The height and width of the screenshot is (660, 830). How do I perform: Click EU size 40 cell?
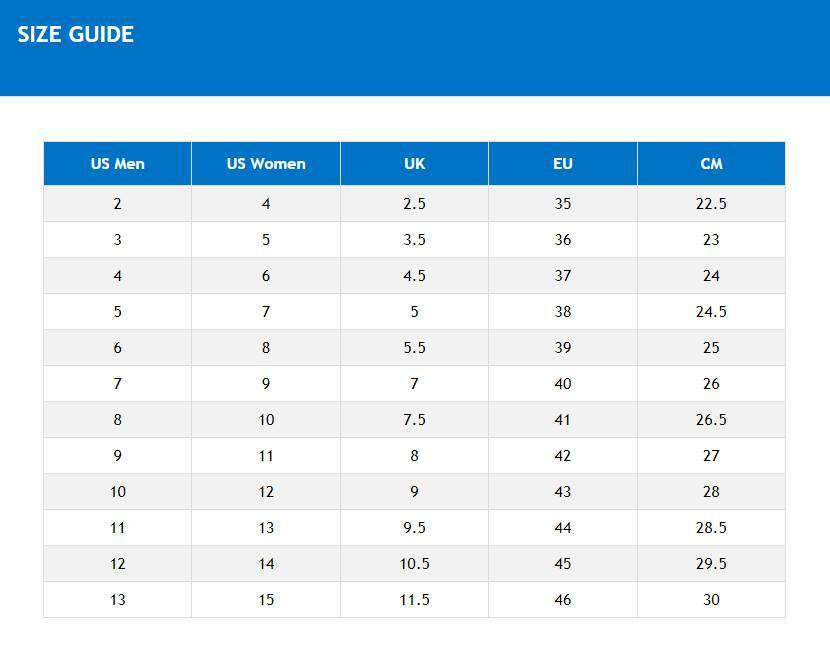(x=563, y=384)
